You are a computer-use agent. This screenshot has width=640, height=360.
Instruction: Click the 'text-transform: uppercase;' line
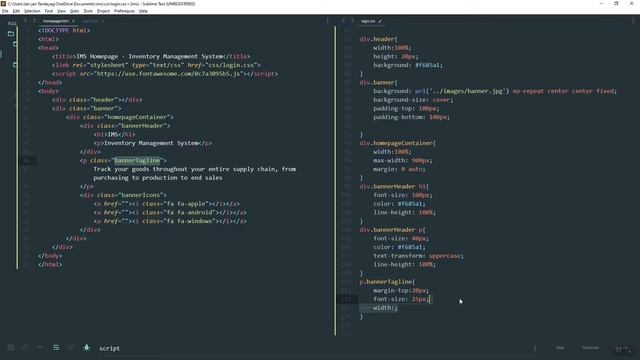pyautogui.click(x=418, y=256)
